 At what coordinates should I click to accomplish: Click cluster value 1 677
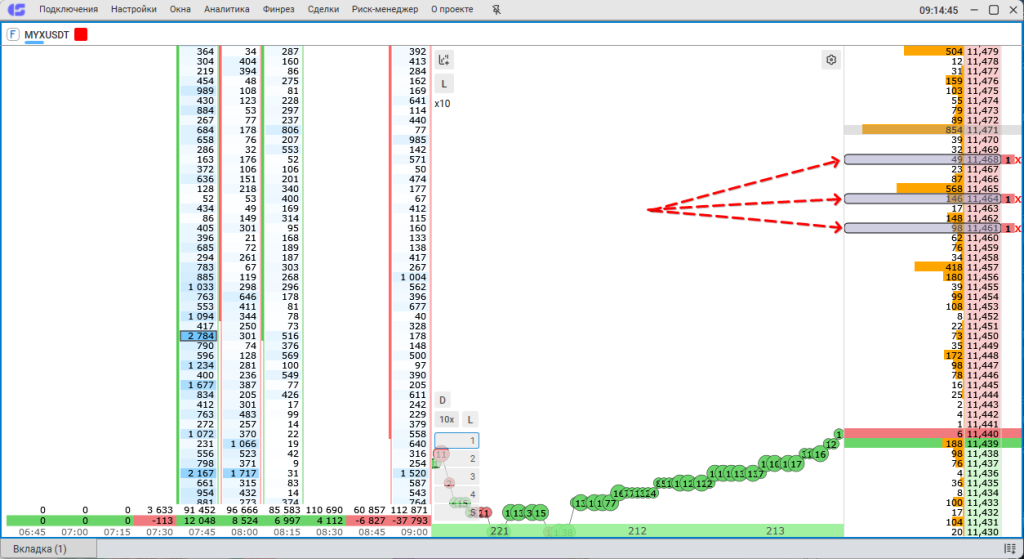199,385
